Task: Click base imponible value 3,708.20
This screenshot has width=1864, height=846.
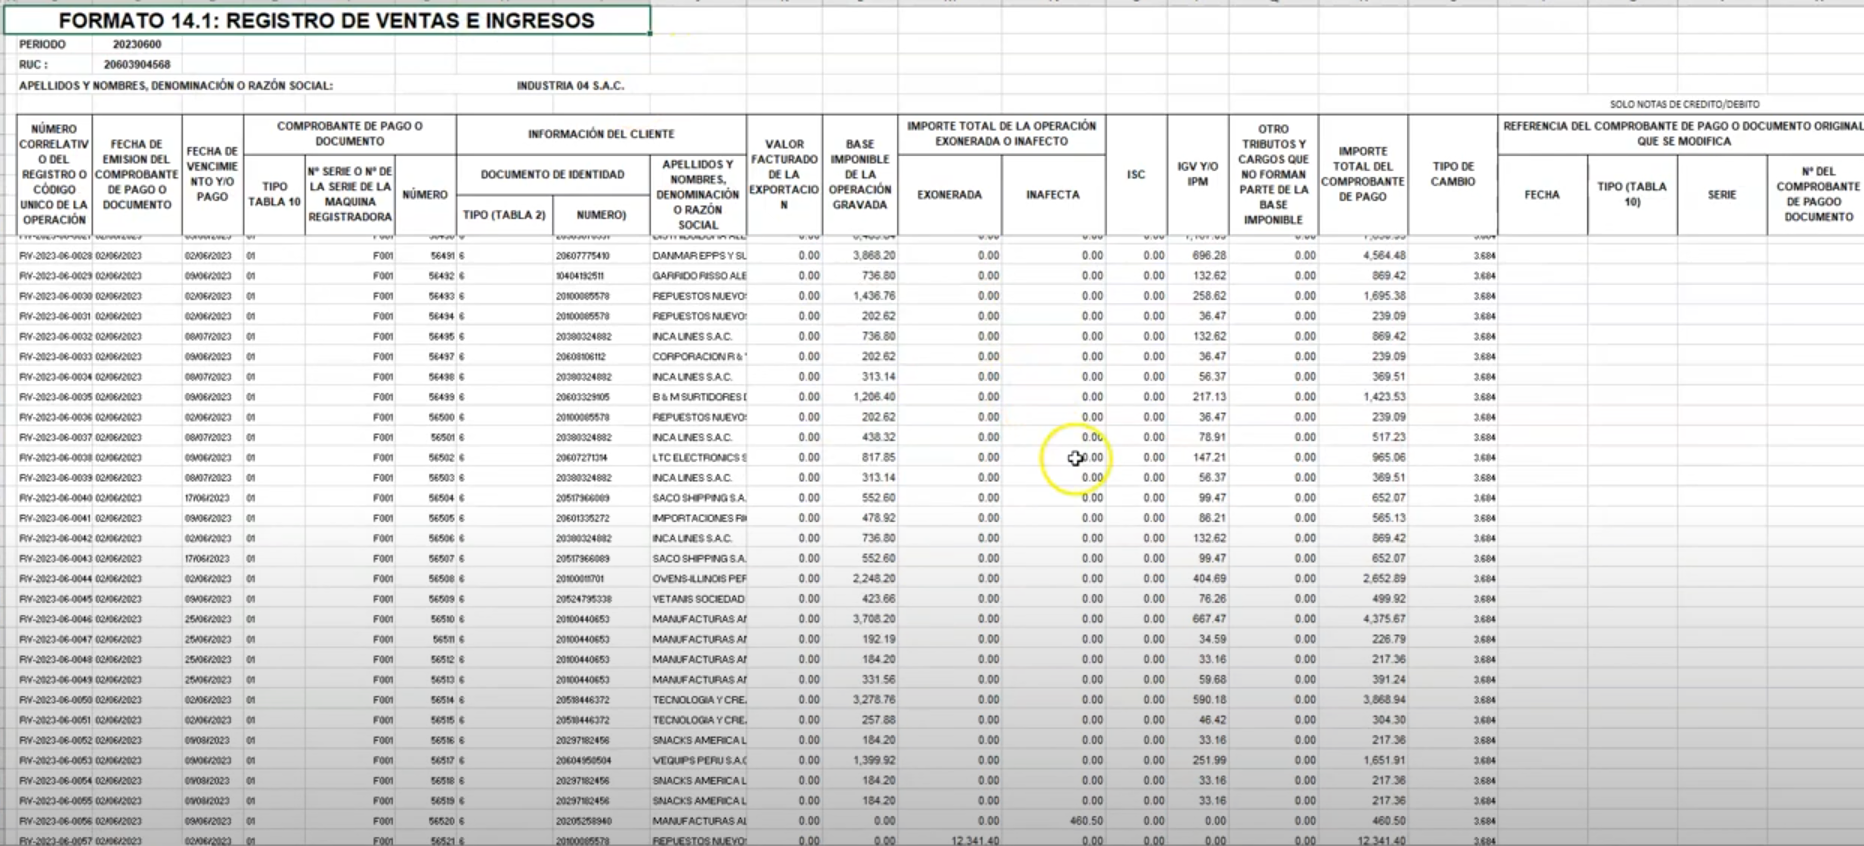Action: tap(860, 619)
